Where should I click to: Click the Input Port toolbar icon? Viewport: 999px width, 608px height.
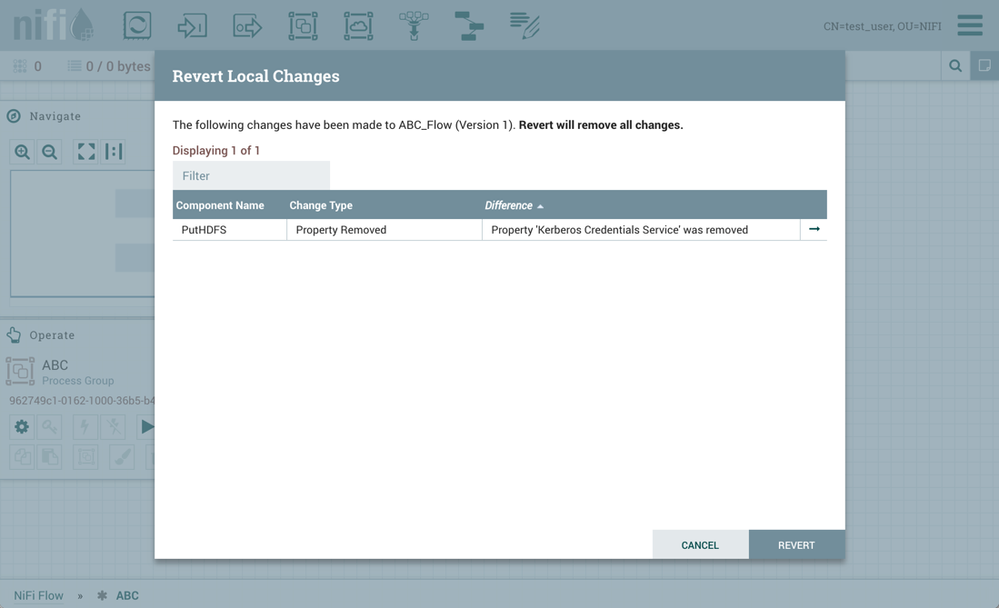tap(192, 25)
